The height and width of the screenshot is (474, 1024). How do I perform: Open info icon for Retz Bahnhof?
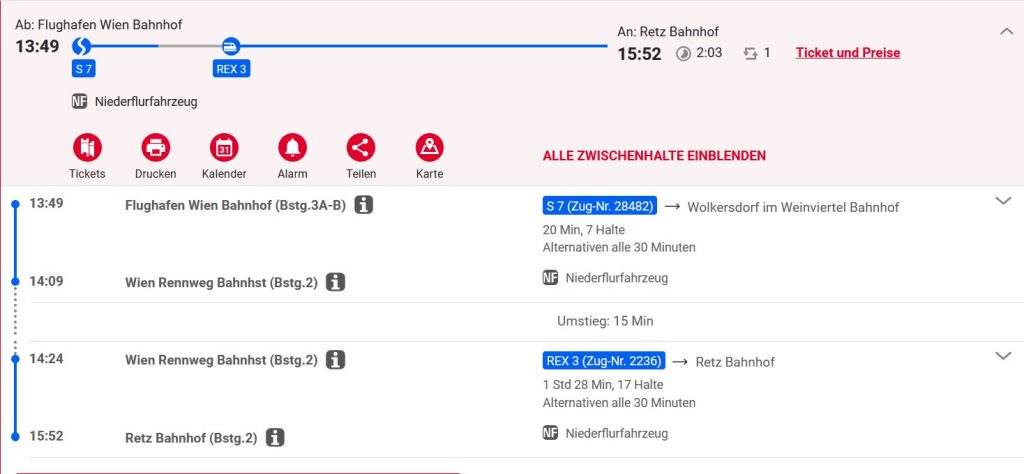click(275, 437)
